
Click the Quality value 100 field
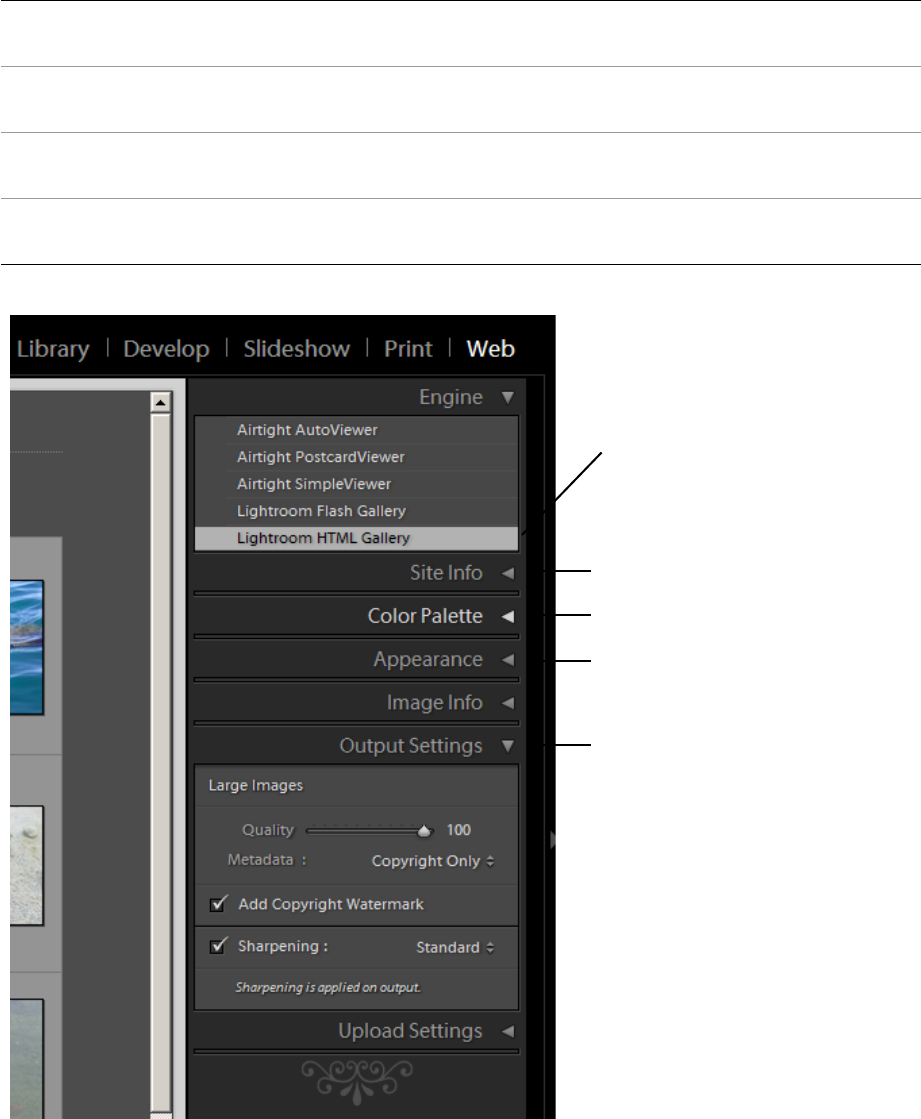459,830
